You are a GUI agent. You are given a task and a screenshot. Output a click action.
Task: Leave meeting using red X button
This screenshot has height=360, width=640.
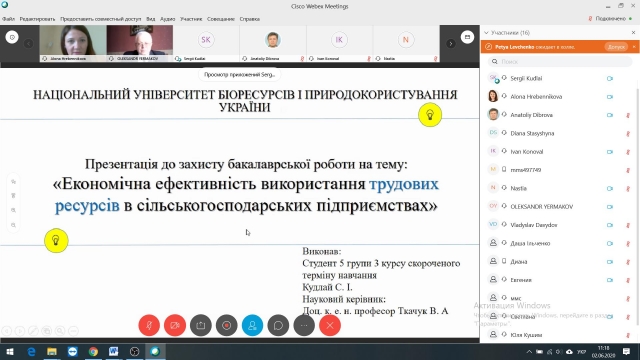[x=330, y=325]
